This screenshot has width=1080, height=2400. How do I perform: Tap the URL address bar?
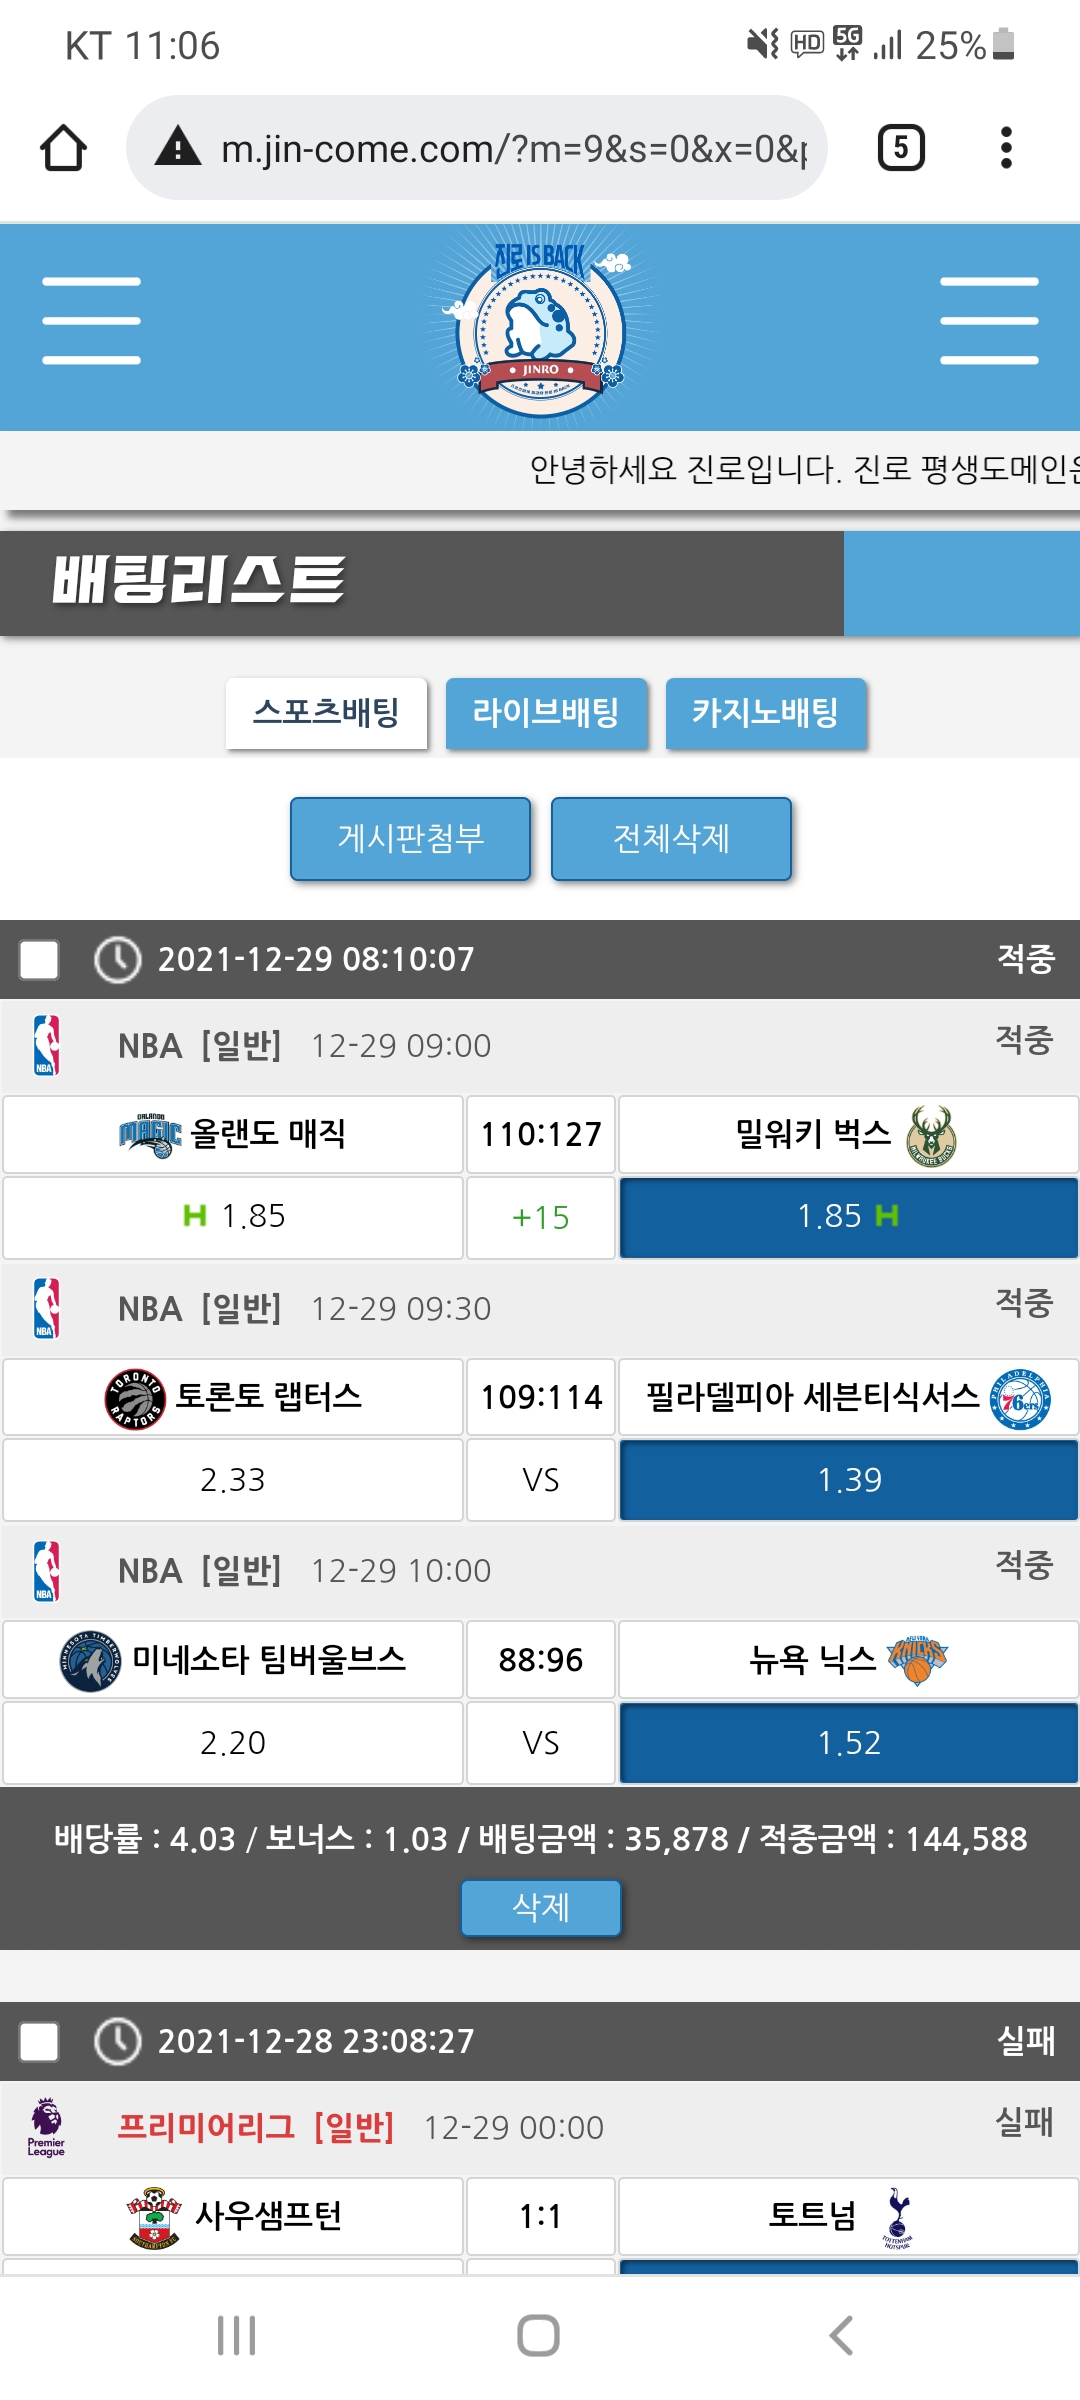pyautogui.click(x=510, y=149)
